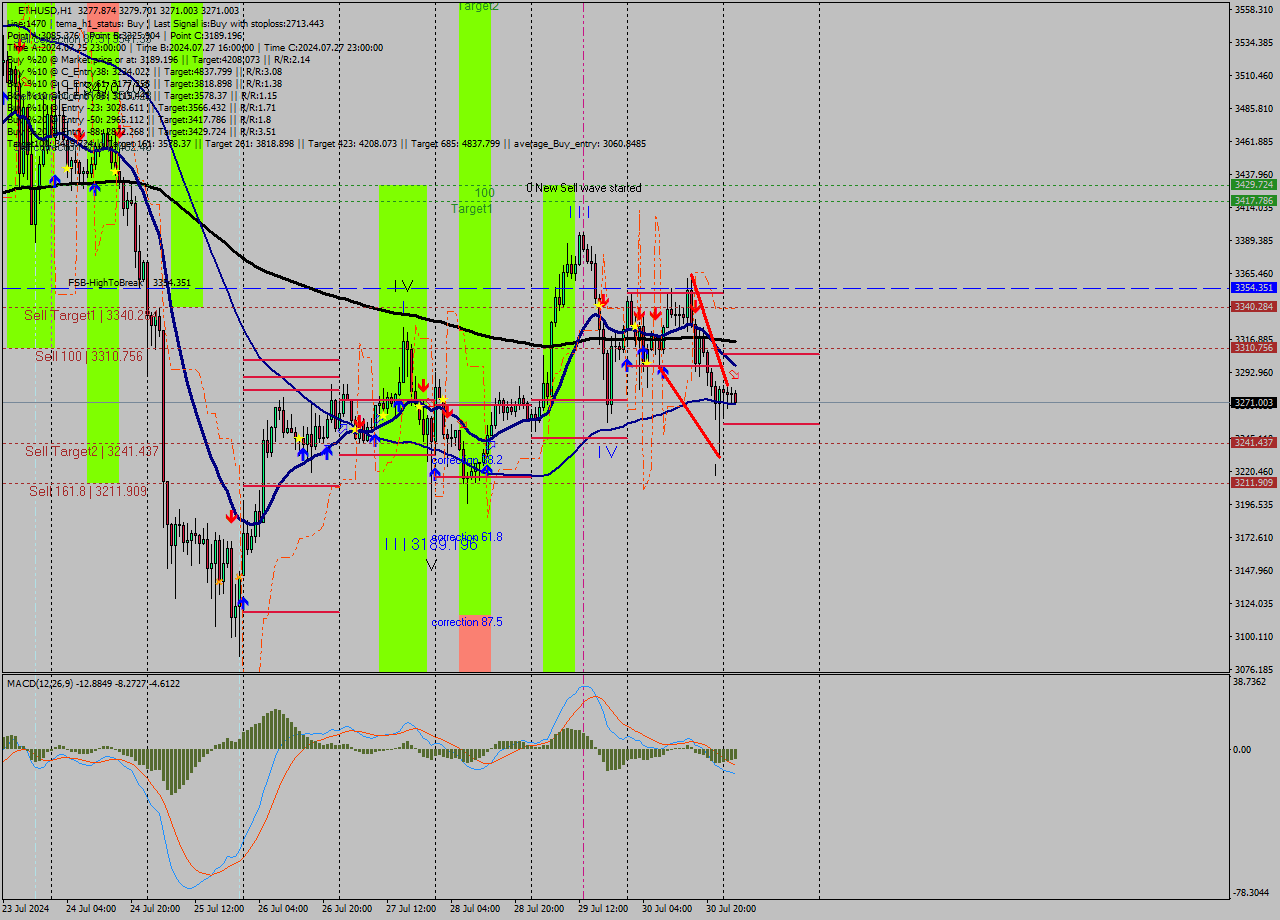Click the '23 Jul 2024' time axis label
Screen dimensions: 1280x920
(25, 909)
